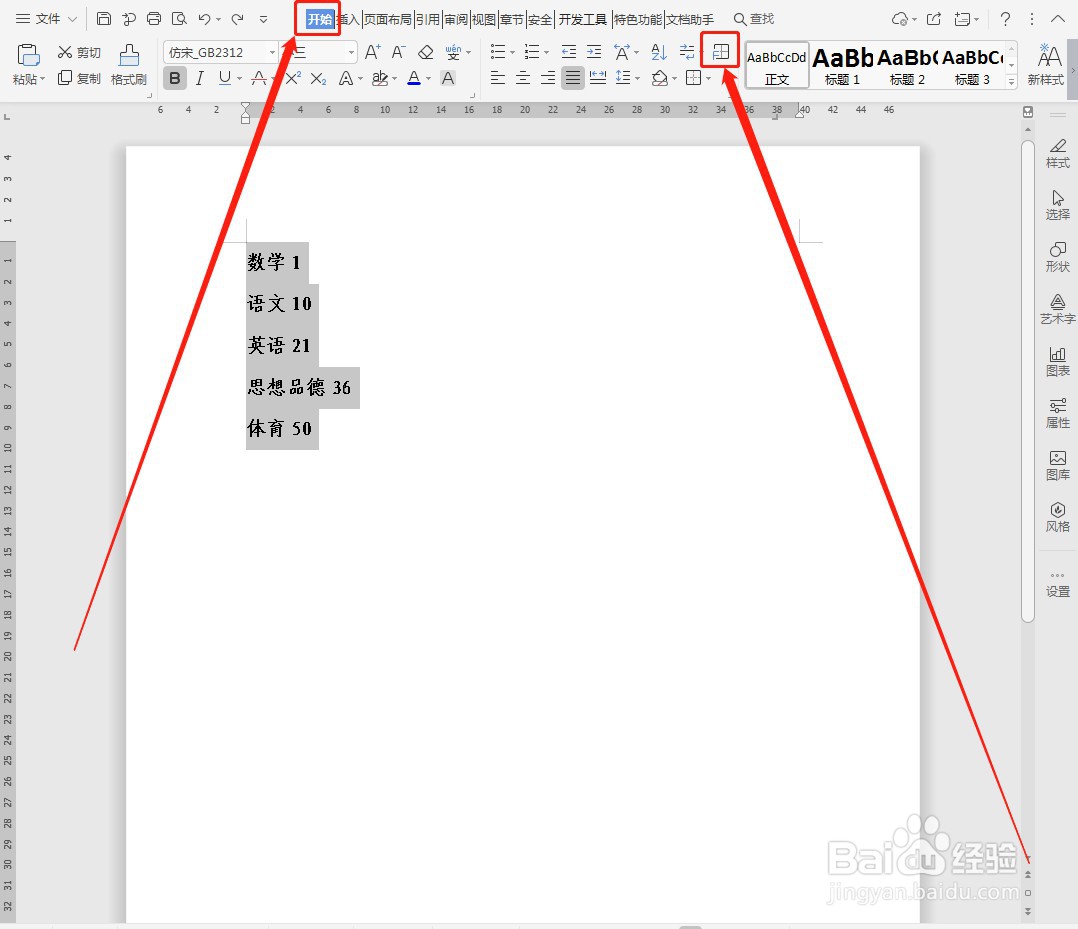Screen dimensions: 1078x929
Task: Open the 文件 file menu dropdown
Action: (x=47, y=19)
